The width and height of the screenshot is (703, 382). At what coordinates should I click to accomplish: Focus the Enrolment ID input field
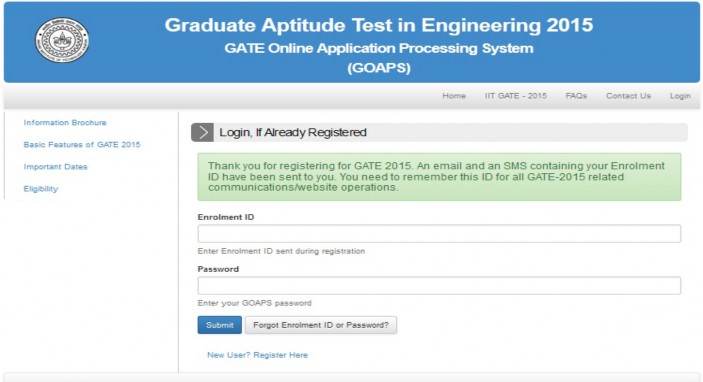(x=439, y=234)
